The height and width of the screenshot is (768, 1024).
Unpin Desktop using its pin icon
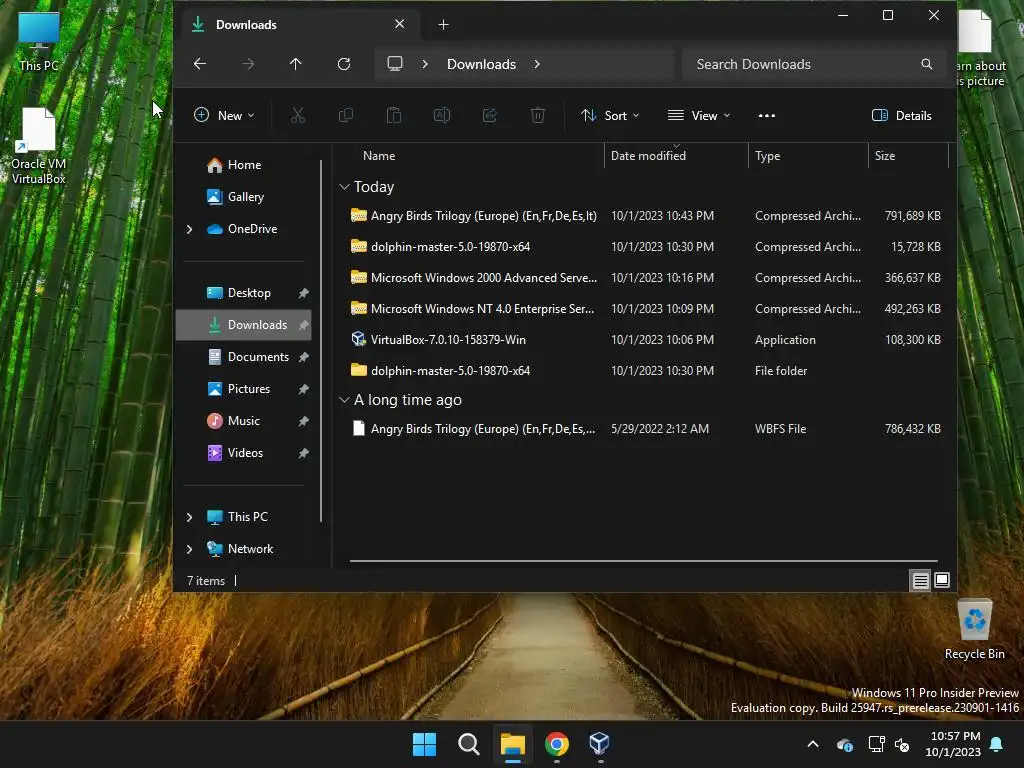click(x=304, y=293)
